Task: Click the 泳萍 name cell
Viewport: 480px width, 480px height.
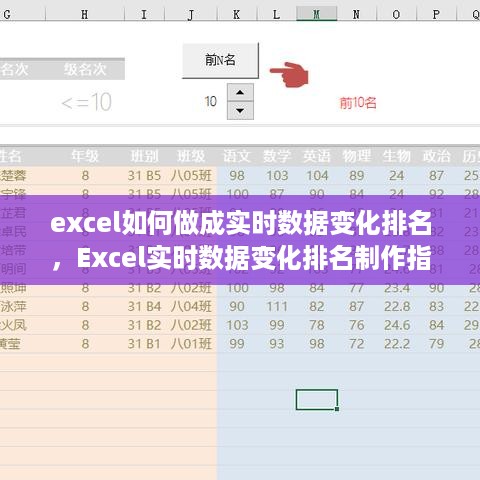Action: (x=13, y=306)
